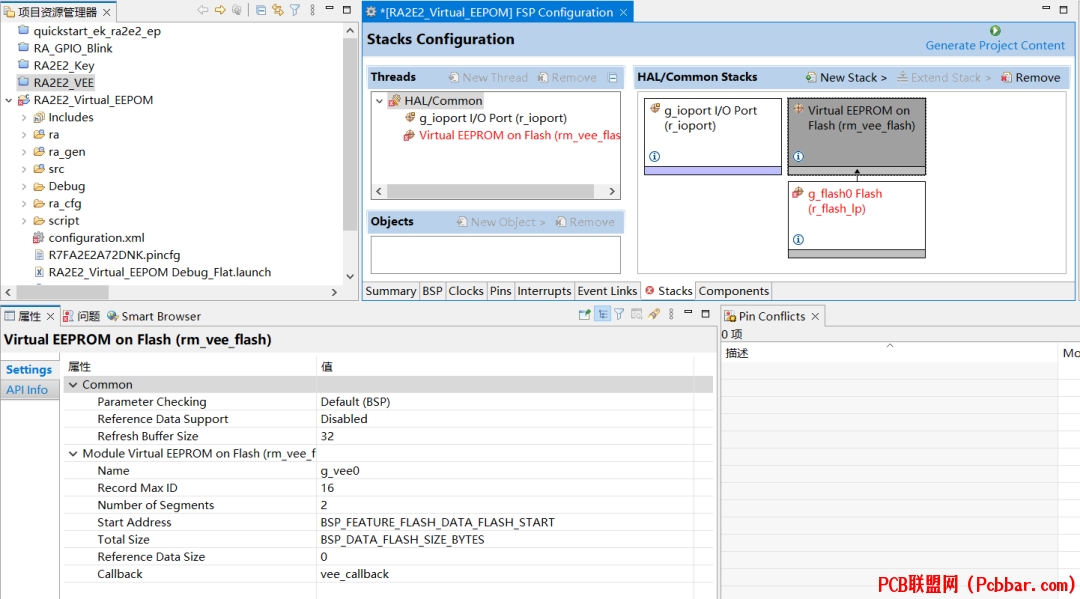Expand the Debug folder
The height and width of the screenshot is (599, 1080).
pos(23,187)
